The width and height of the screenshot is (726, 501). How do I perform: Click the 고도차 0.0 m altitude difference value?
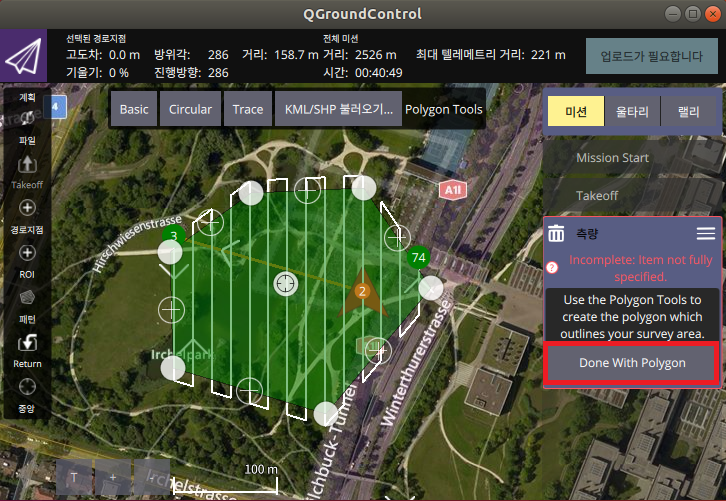tap(124, 55)
